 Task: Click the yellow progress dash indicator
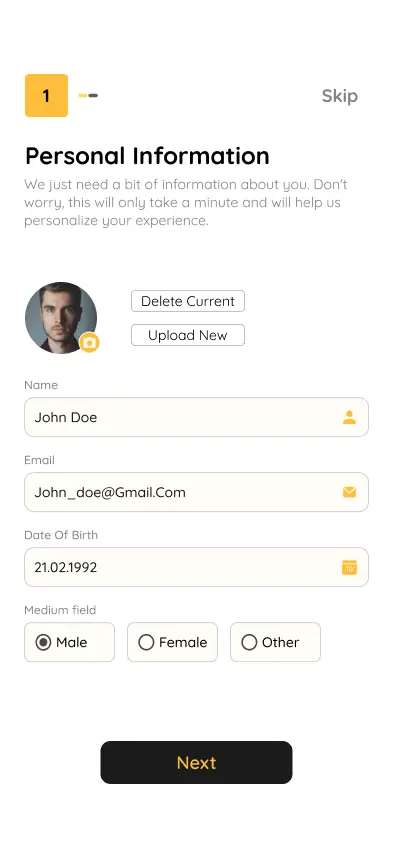tap(83, 96)
